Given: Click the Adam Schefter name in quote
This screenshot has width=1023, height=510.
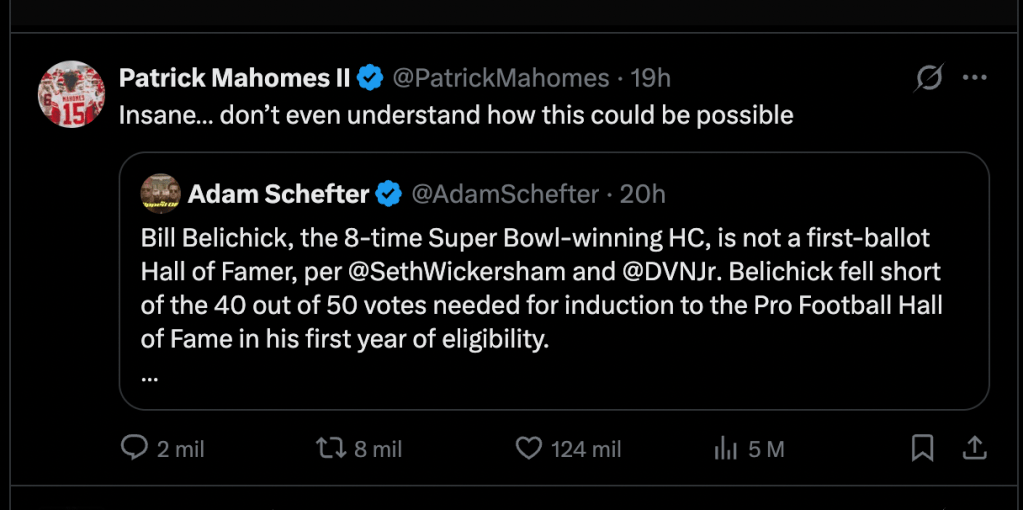Looking at the screenshot, I should [278, 193].
